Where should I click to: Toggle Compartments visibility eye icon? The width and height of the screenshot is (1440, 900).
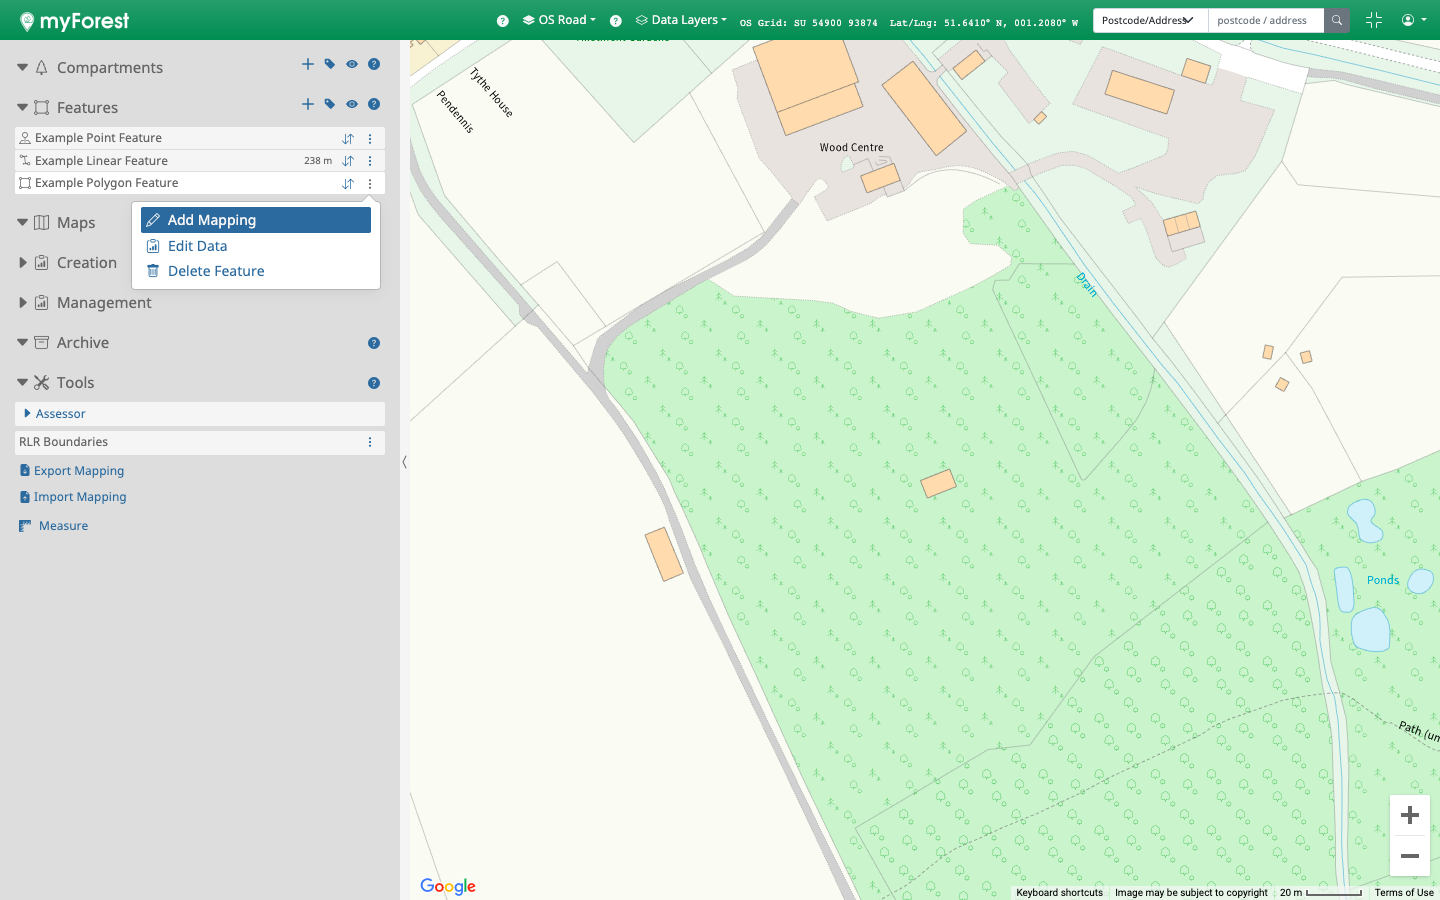point(352,64)
